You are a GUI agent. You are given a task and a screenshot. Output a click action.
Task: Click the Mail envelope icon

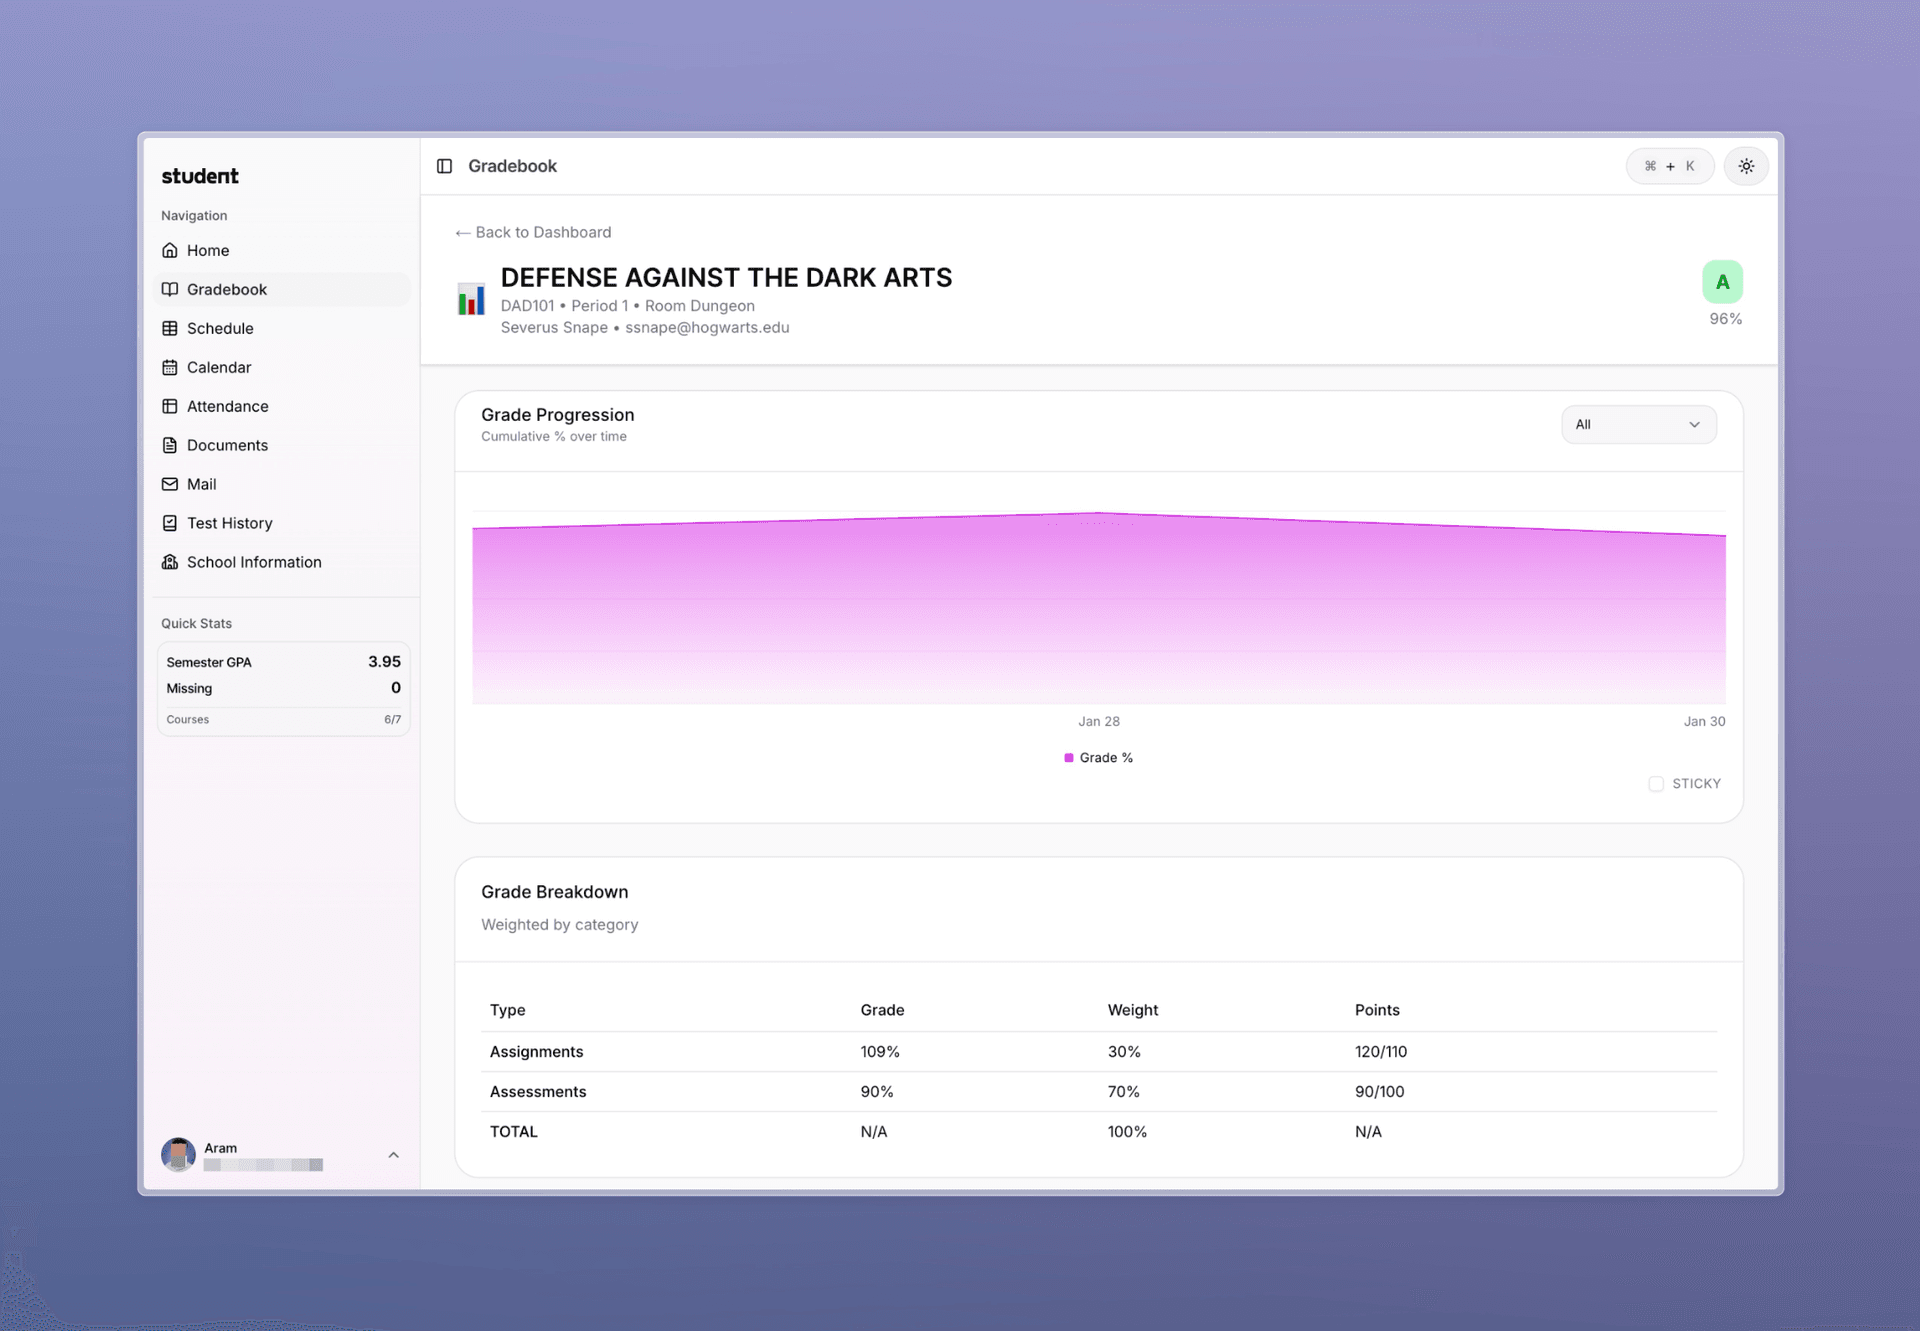tap(170, 484)
